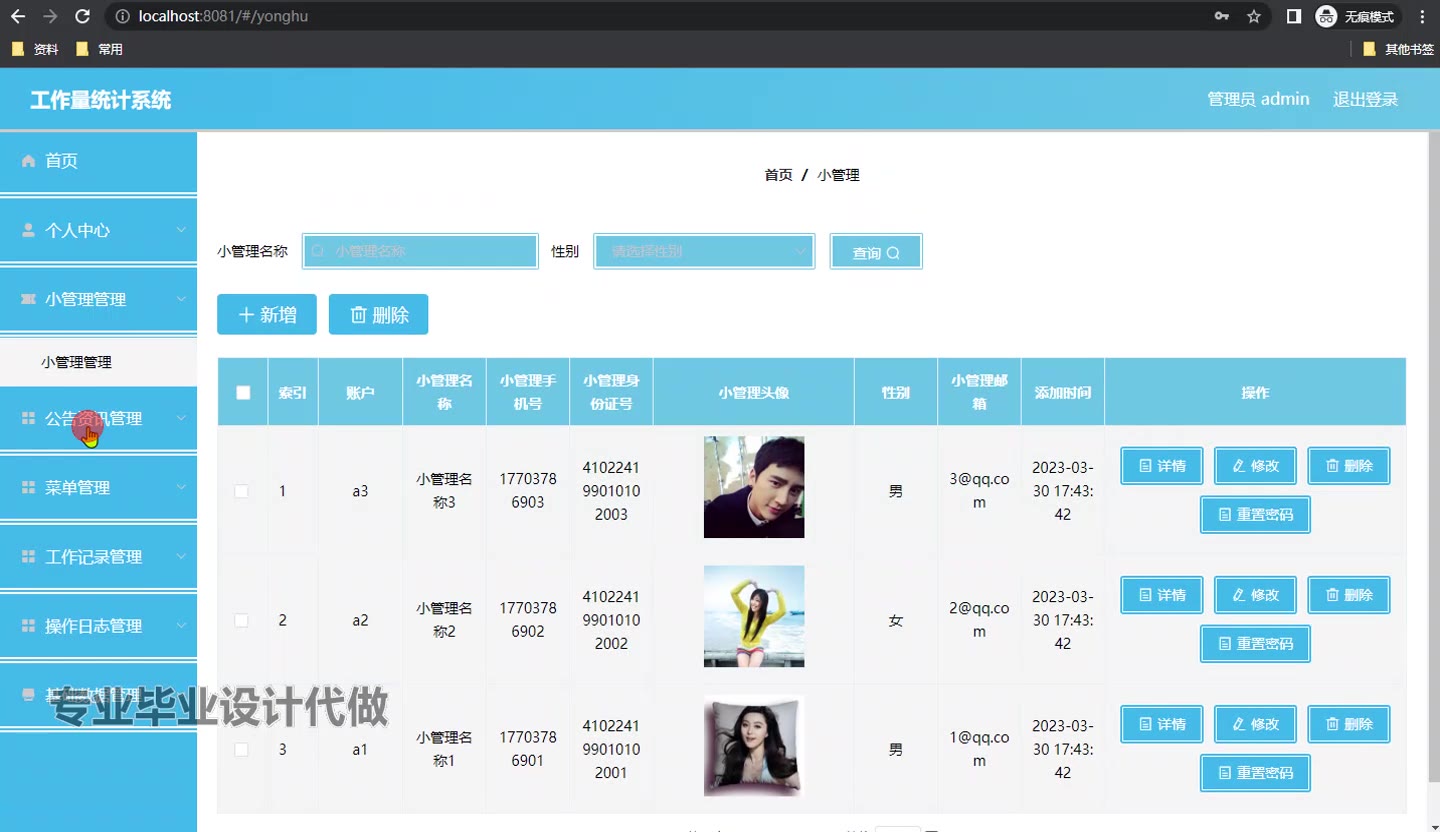The width and height of the screenshot is (1440, 832).
Task: Expand the 菜单管理 submenu chevron
Action: [x=181, y=487]
